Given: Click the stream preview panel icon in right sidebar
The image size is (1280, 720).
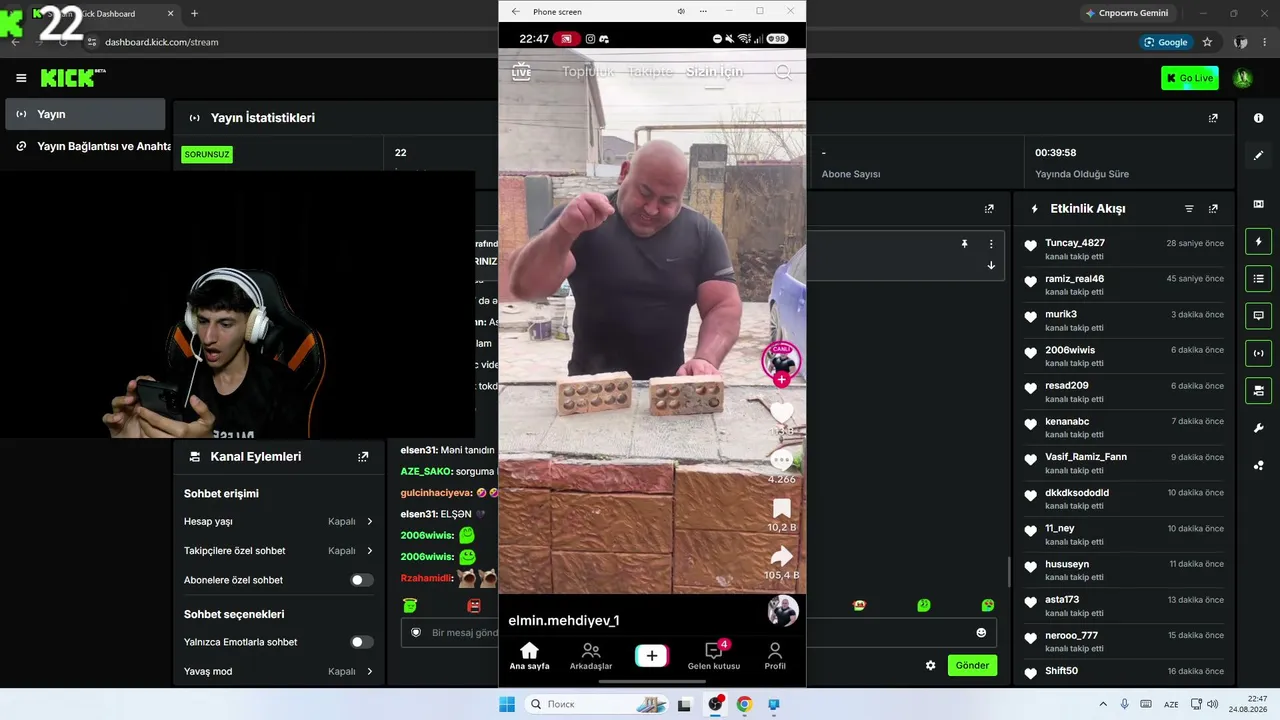Looking at the screenshot, I should [x=1258, y=204].
